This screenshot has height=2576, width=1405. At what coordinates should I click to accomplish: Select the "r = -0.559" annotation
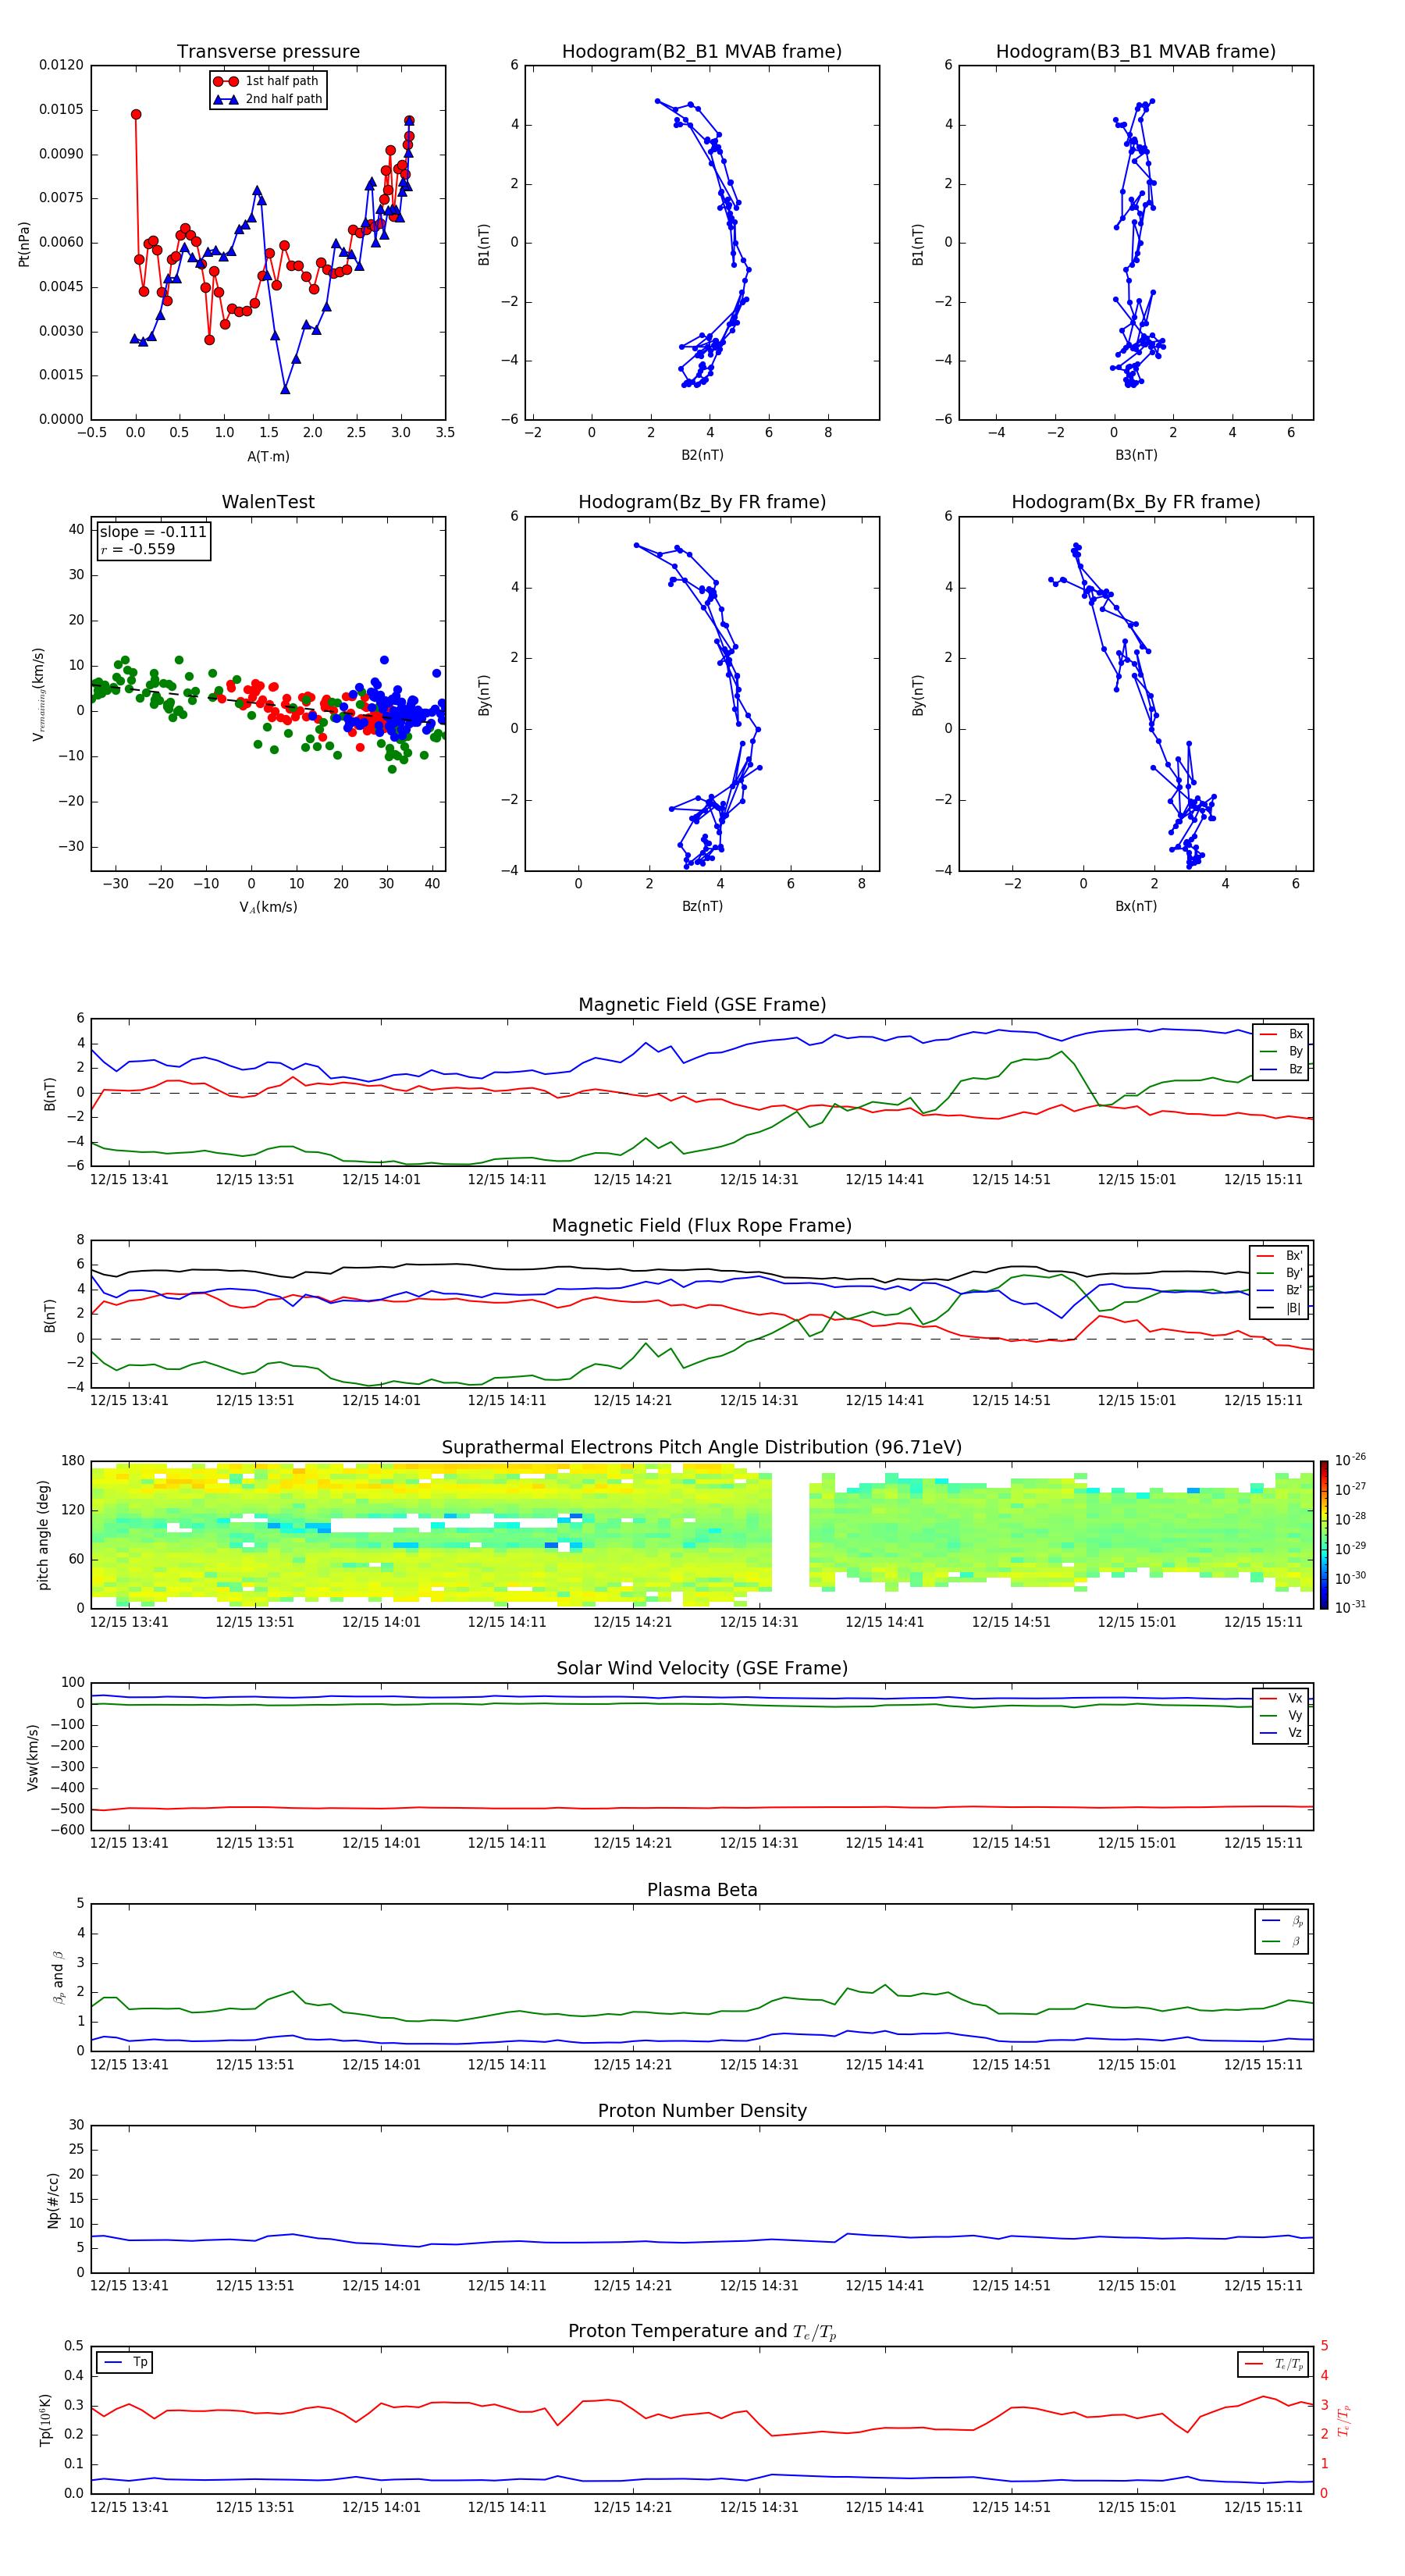tap(138, 549)
